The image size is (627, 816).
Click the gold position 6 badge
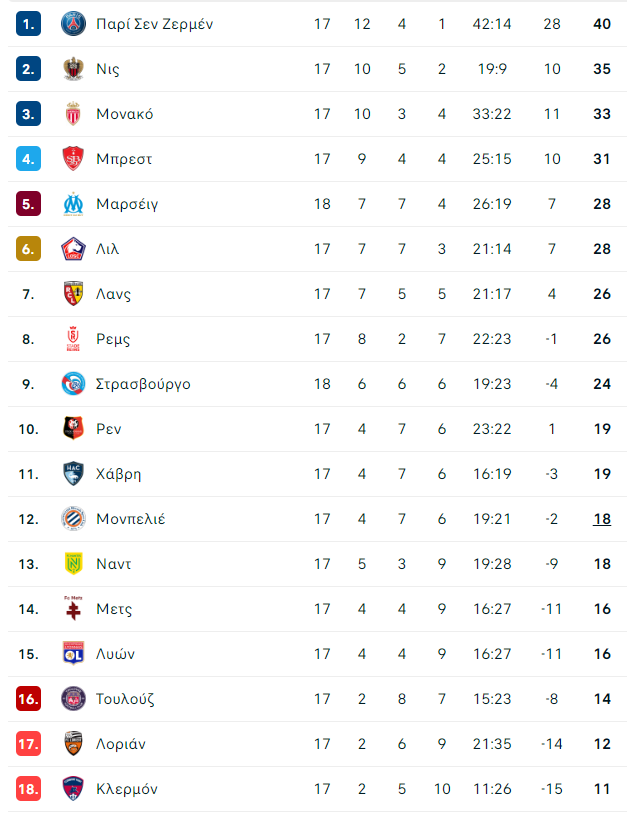pyautogui.click(x=29, y=249)
